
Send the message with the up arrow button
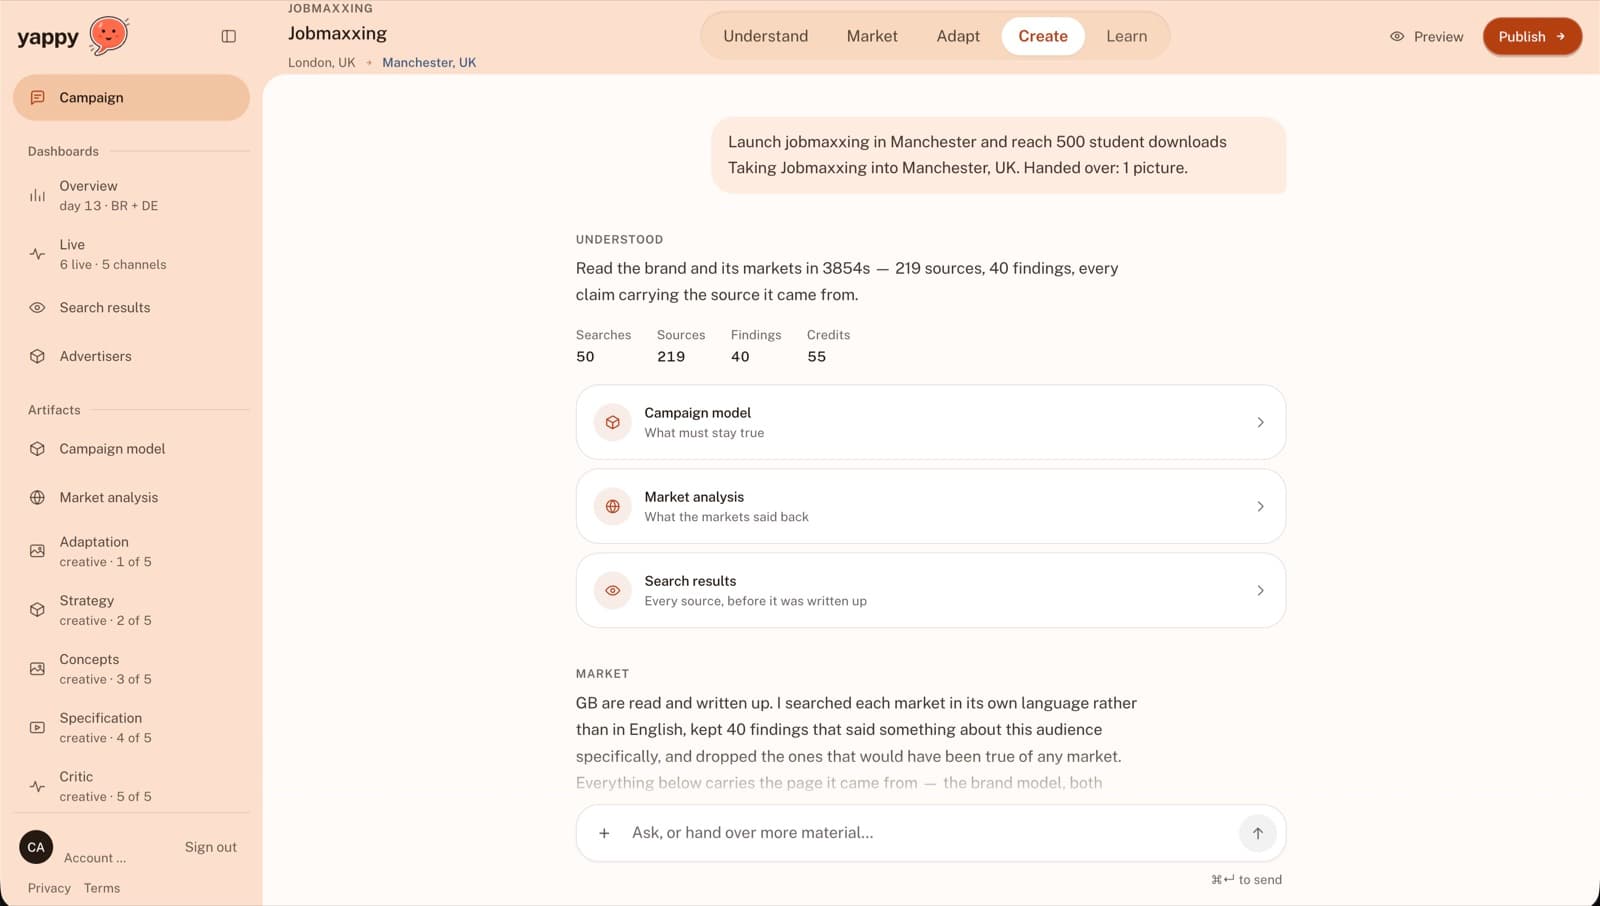point(1257,833)
